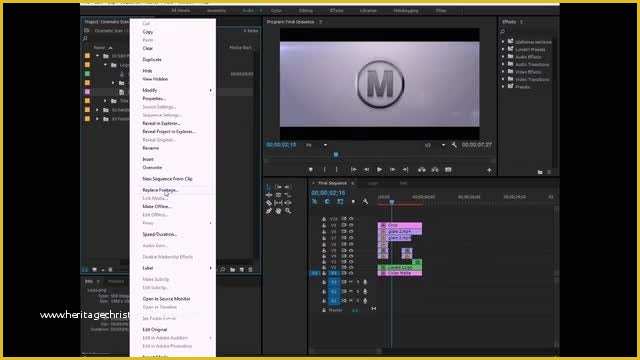Viewport: 640px width, 360px height.
Task: Expand the Video Transitions folder
Action: [503, 79]
